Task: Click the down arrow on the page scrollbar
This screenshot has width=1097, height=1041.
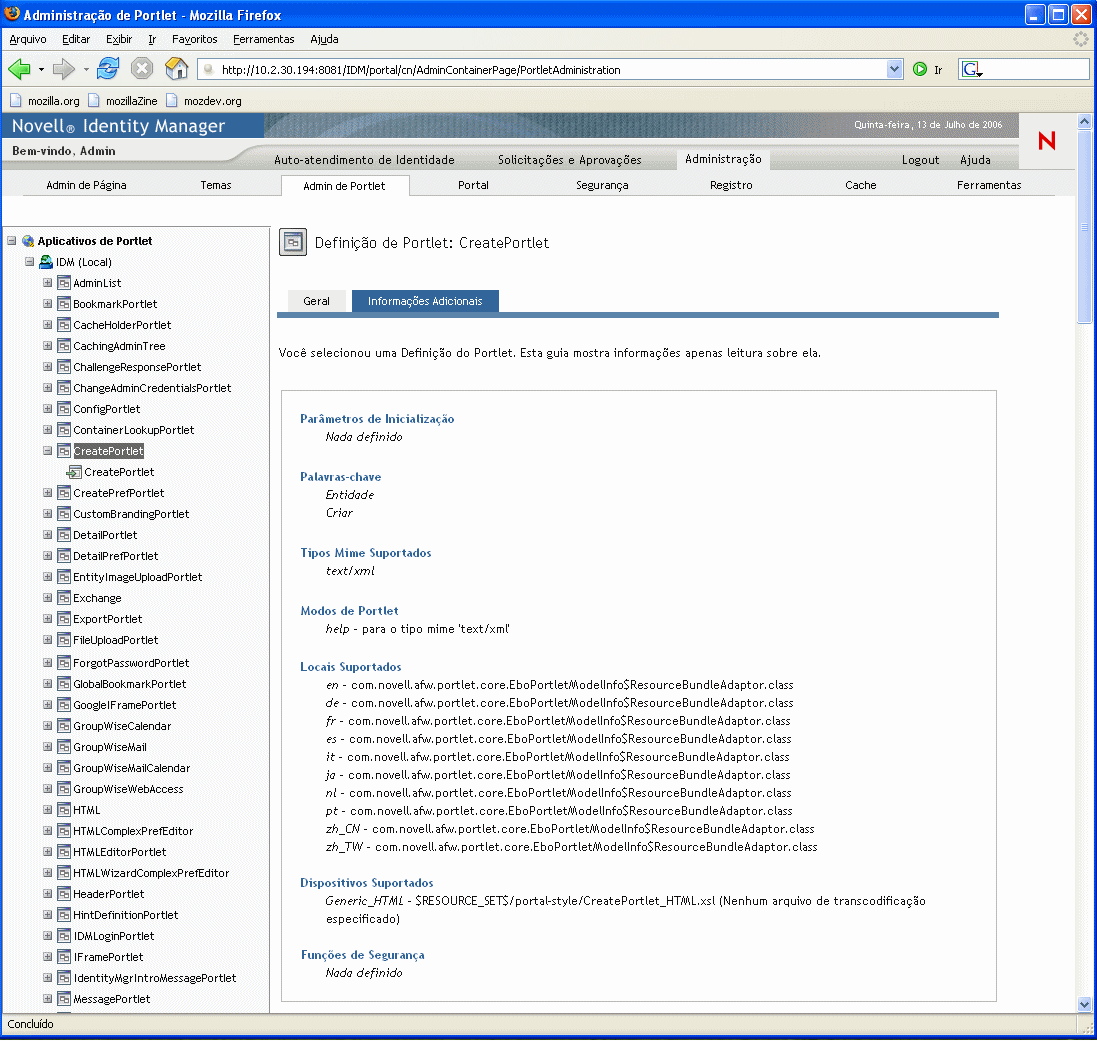Action: [x=1084, y=1004]
